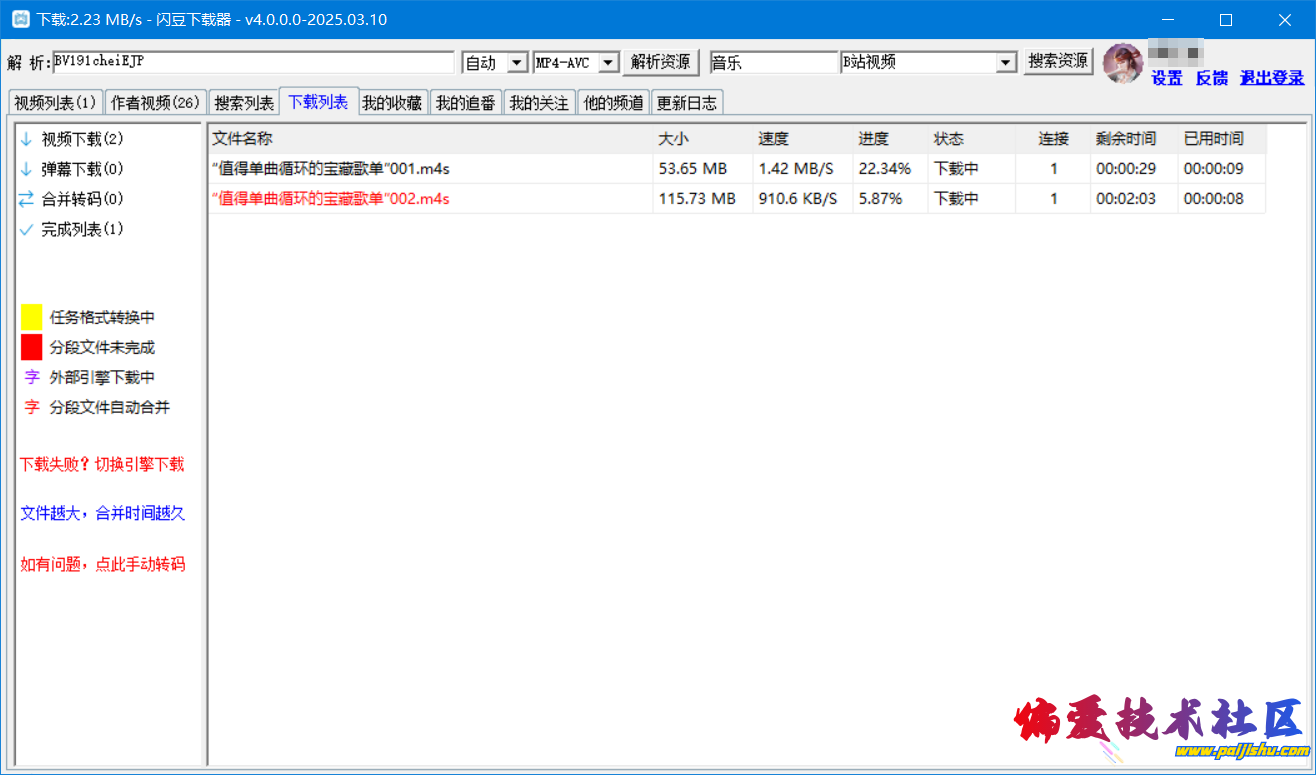Image resolution: width=1316 pixels, height=775 pixels.
Task: Click the app logo icon in title bar
Action: [x=20, y=20]
